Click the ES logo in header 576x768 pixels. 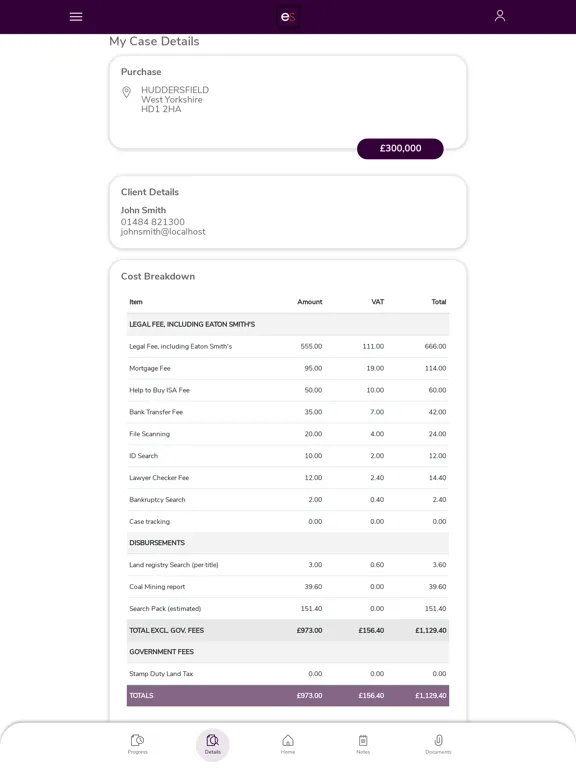click(x=288, y=17)
